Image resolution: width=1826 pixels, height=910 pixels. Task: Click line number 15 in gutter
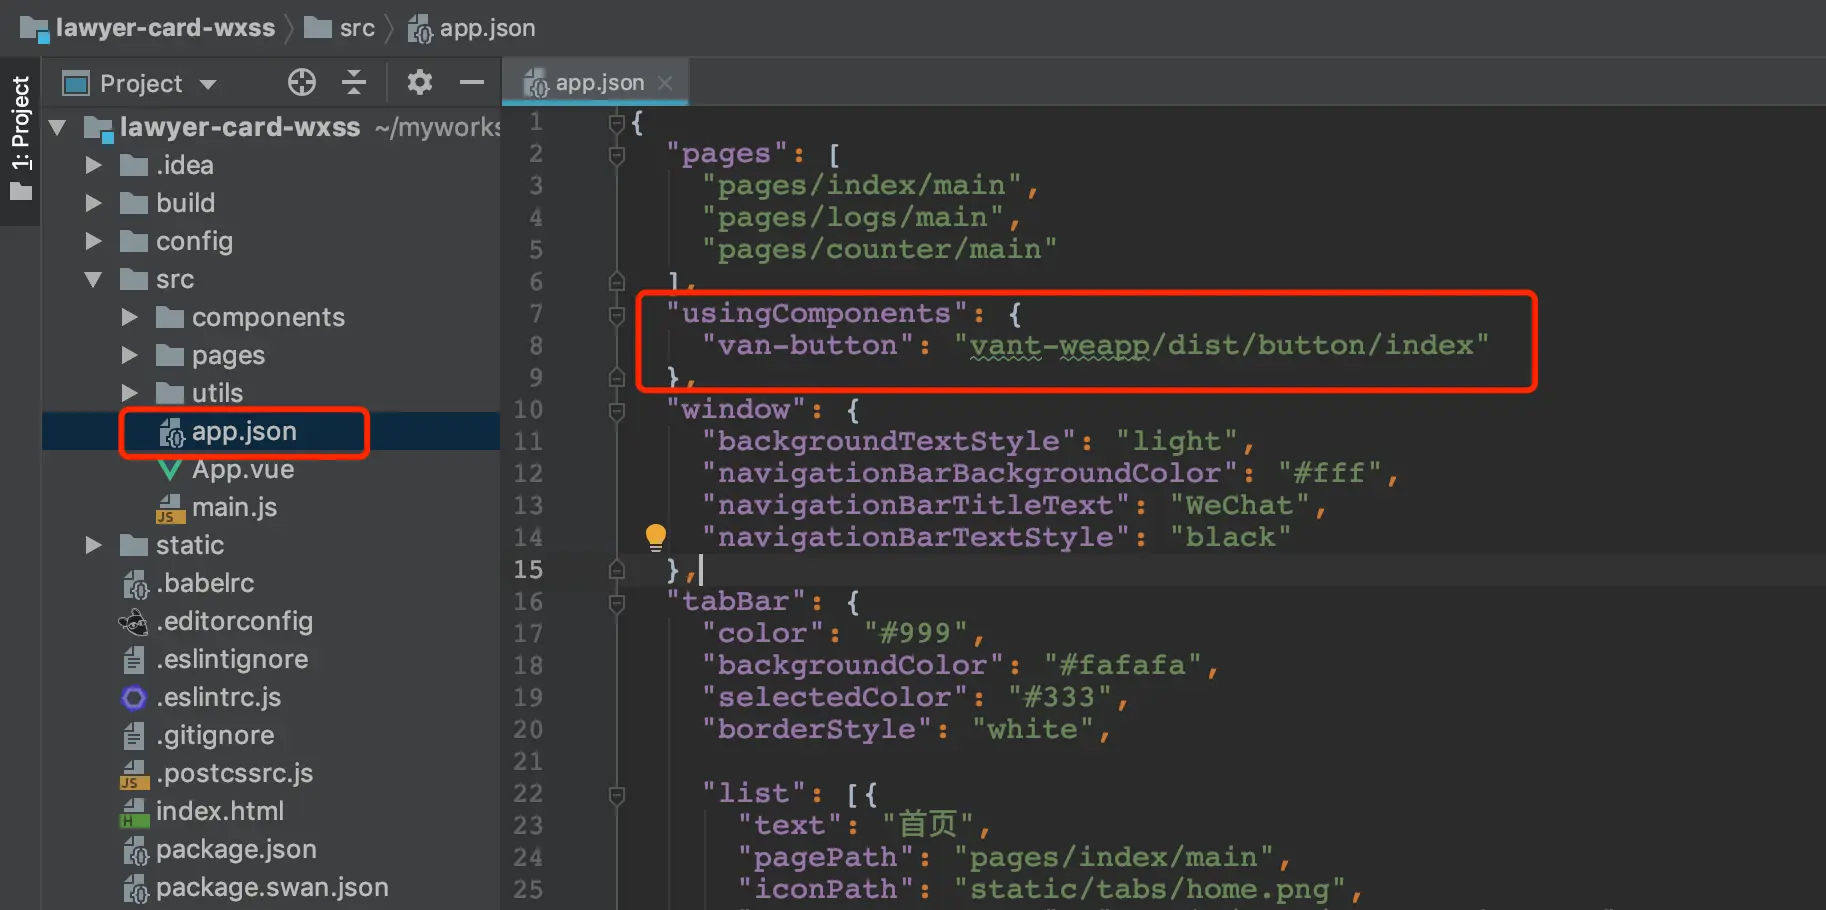528,570
